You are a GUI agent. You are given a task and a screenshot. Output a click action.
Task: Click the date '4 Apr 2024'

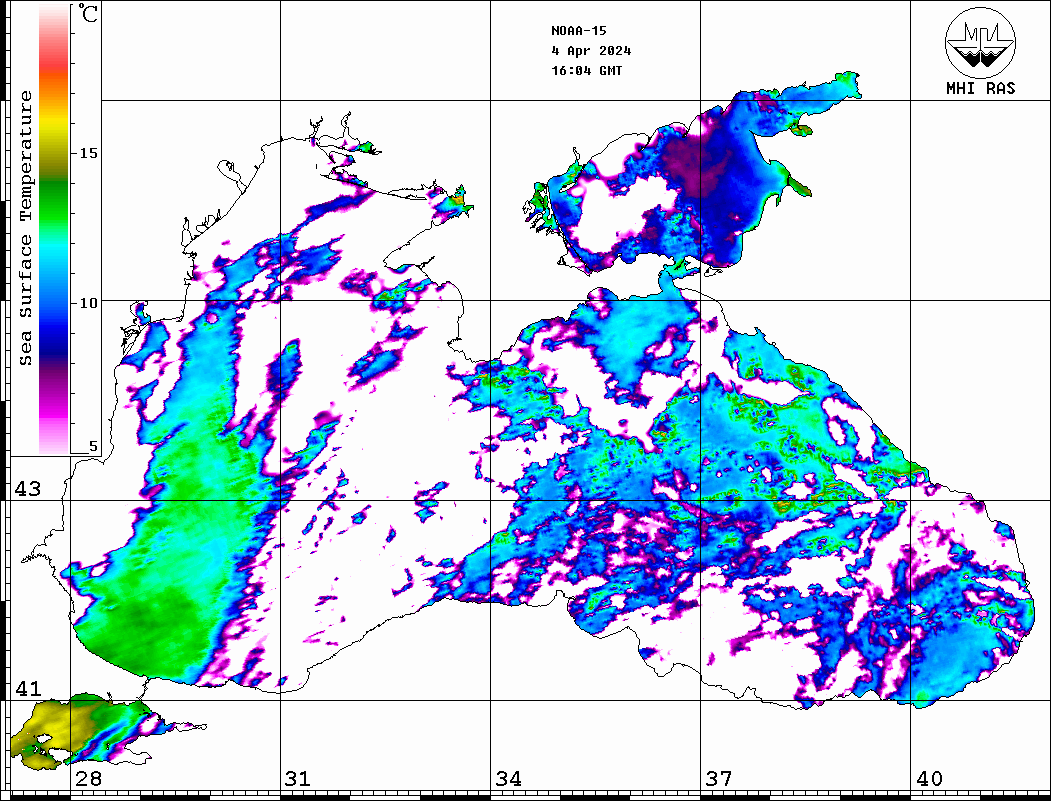click(x=591, y=51)
